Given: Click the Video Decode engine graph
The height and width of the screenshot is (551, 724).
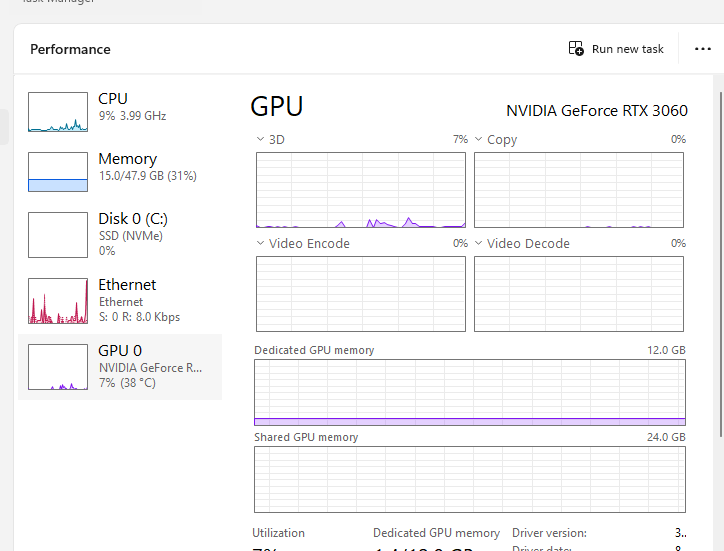Looking at the screenshot, I should [x=579, y=293].
